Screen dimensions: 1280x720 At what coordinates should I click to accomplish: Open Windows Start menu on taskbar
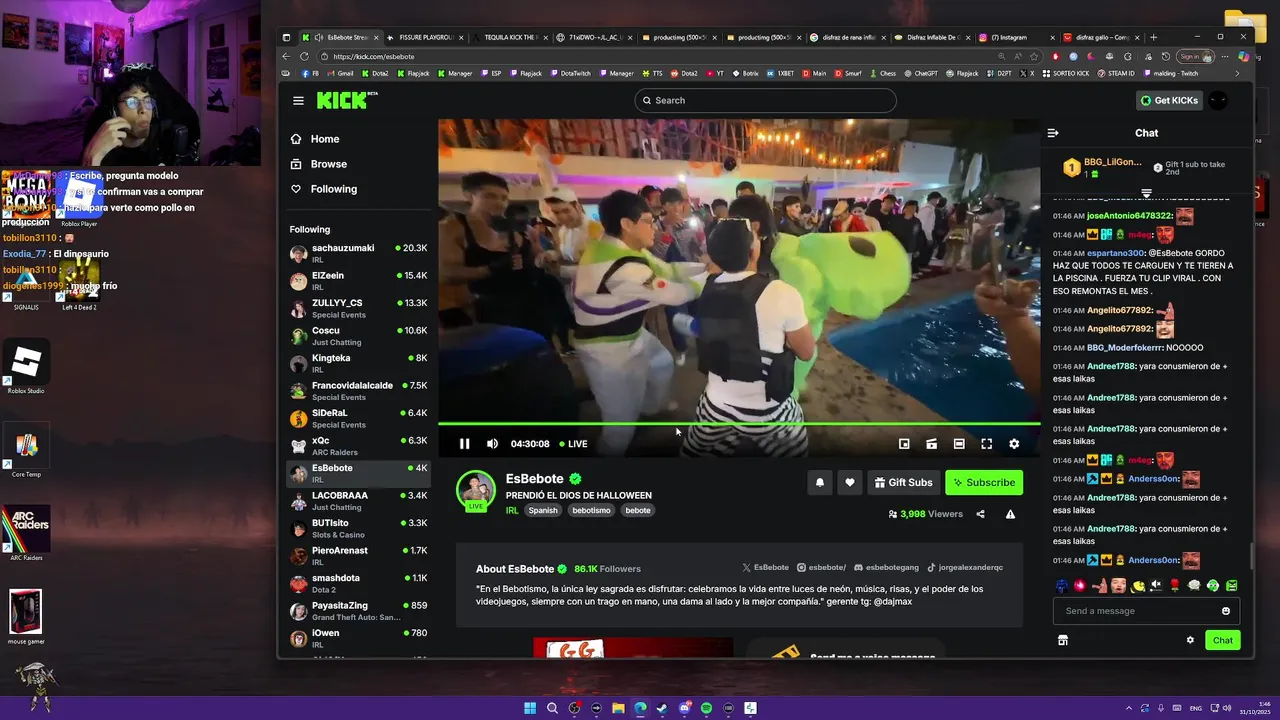pos(530,708)
